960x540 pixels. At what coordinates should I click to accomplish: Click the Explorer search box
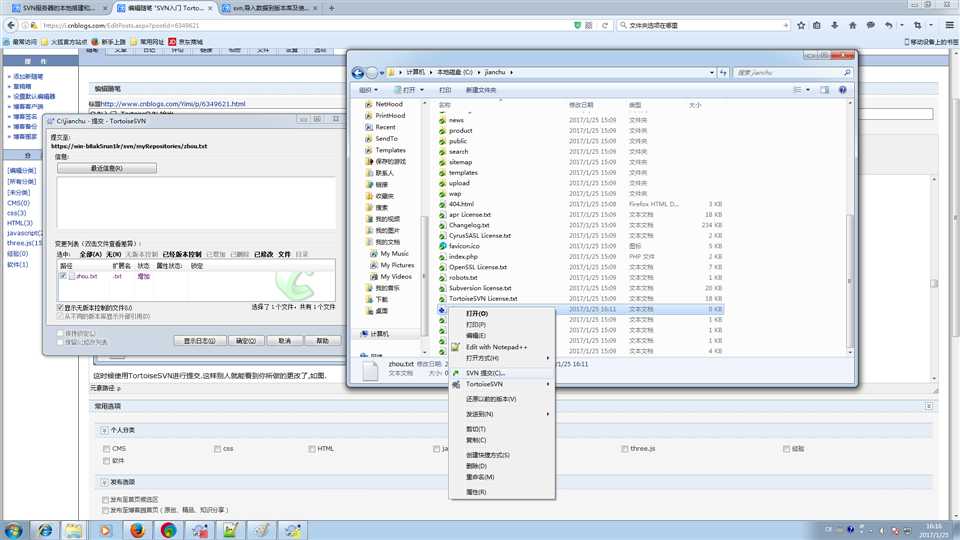click(x=793, y=72)
